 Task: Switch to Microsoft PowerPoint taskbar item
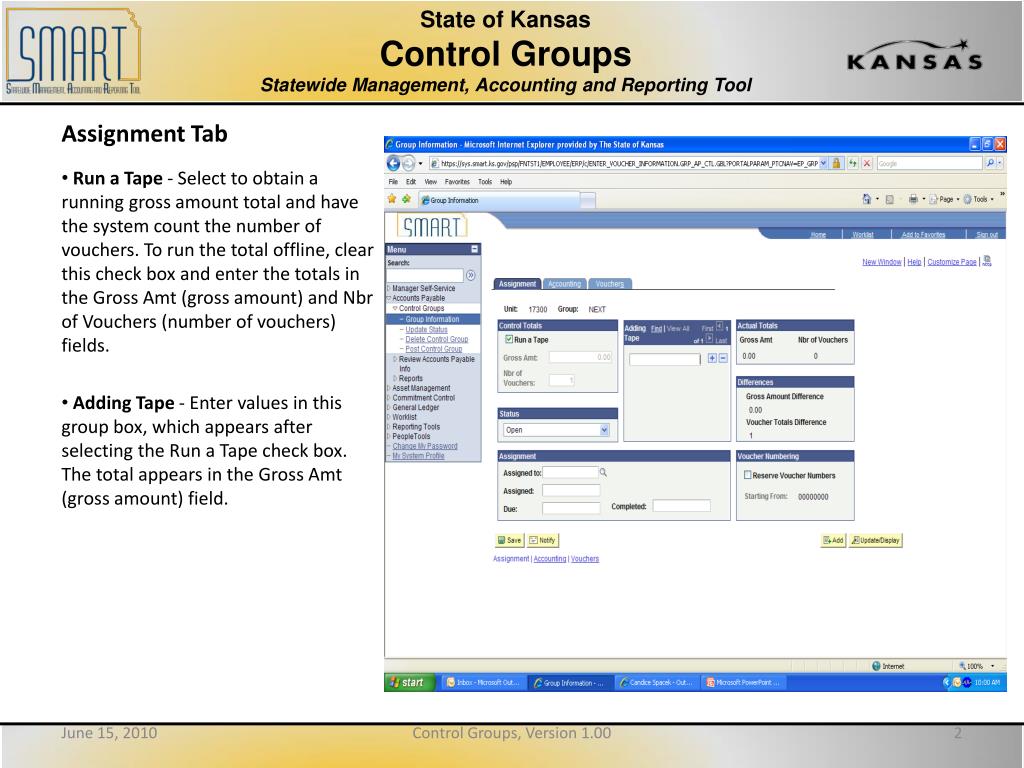pyautogui.click(x=743, y=682)
